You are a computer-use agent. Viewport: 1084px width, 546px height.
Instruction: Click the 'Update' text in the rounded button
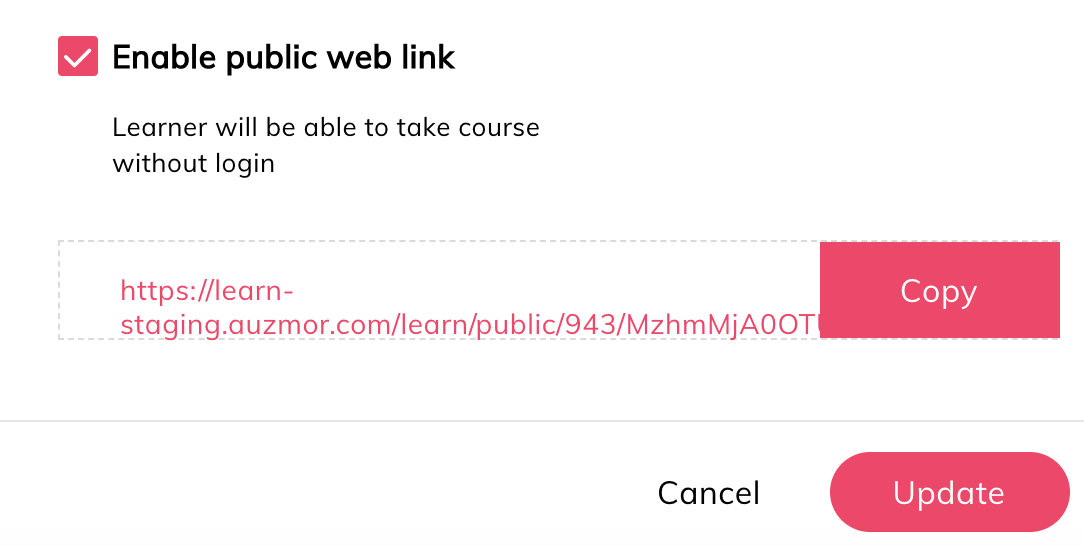tap(948, 493)
